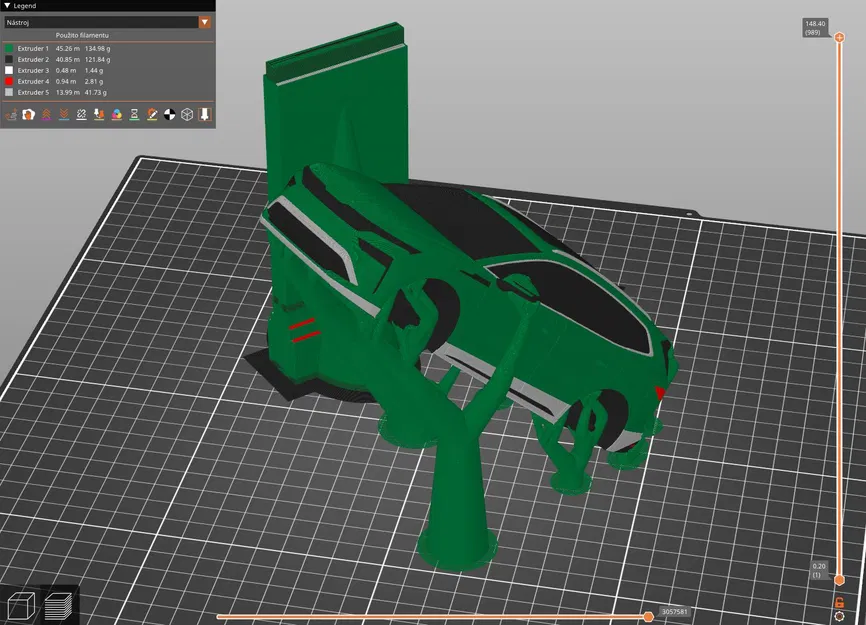
Task: Click the bottom thumb of vertical layer slider
Action: pyautogui.click(x=839, y=580)
